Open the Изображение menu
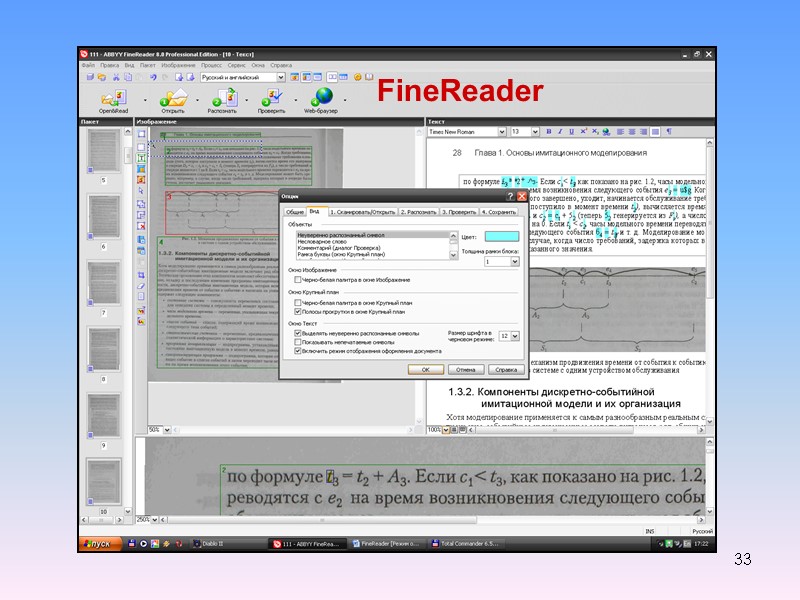 178,65
